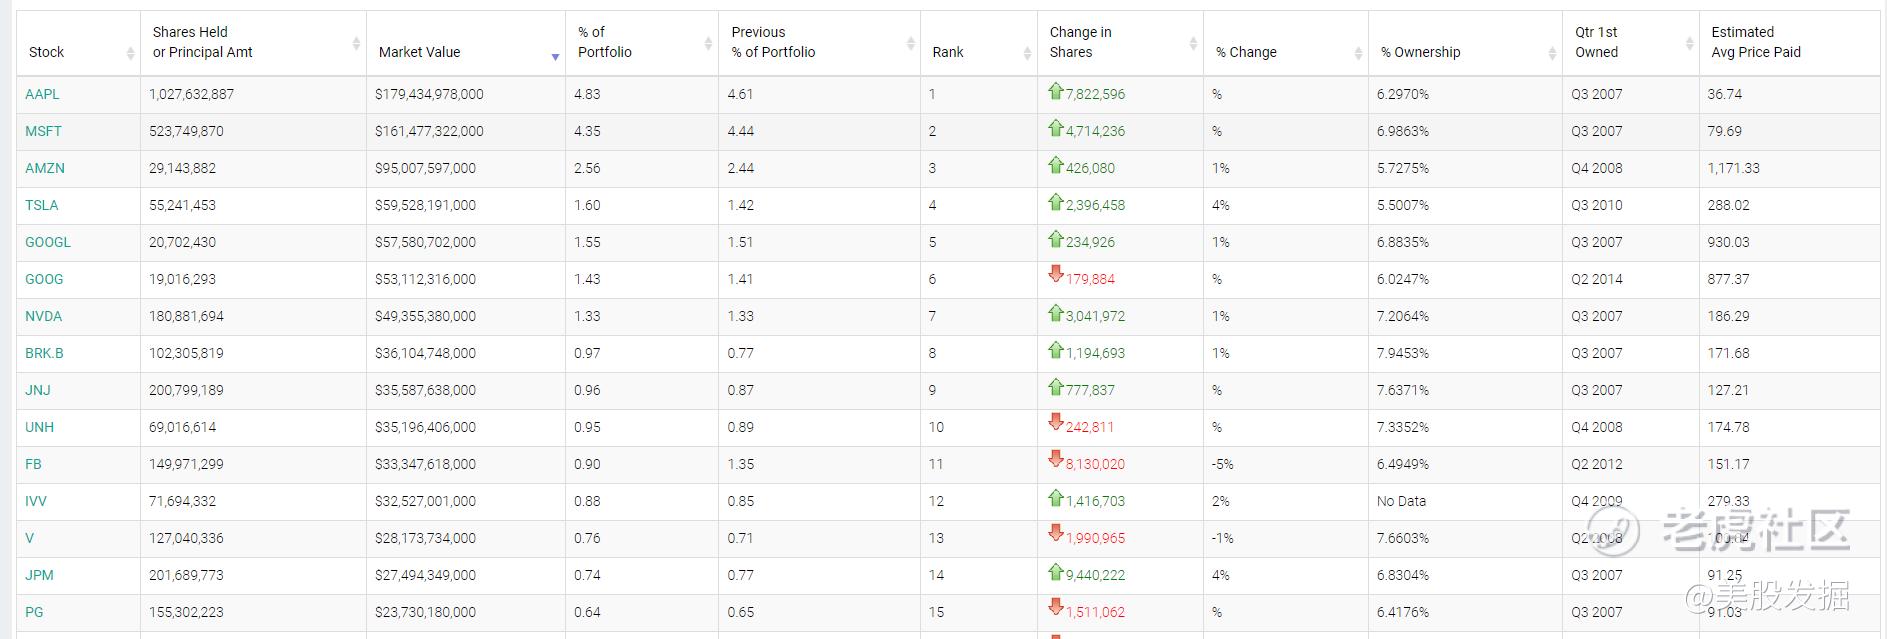Image resolution: width=1887 pixels, height=639 pixels.
Task: Click the % Ownership column sort arrows
Action: coord(1552,53)
